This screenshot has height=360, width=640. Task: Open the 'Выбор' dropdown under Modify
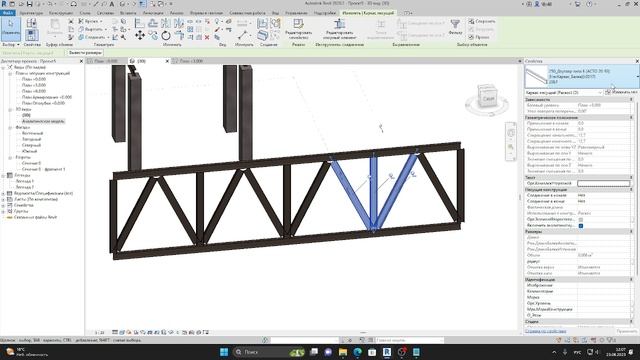(11, 44)
